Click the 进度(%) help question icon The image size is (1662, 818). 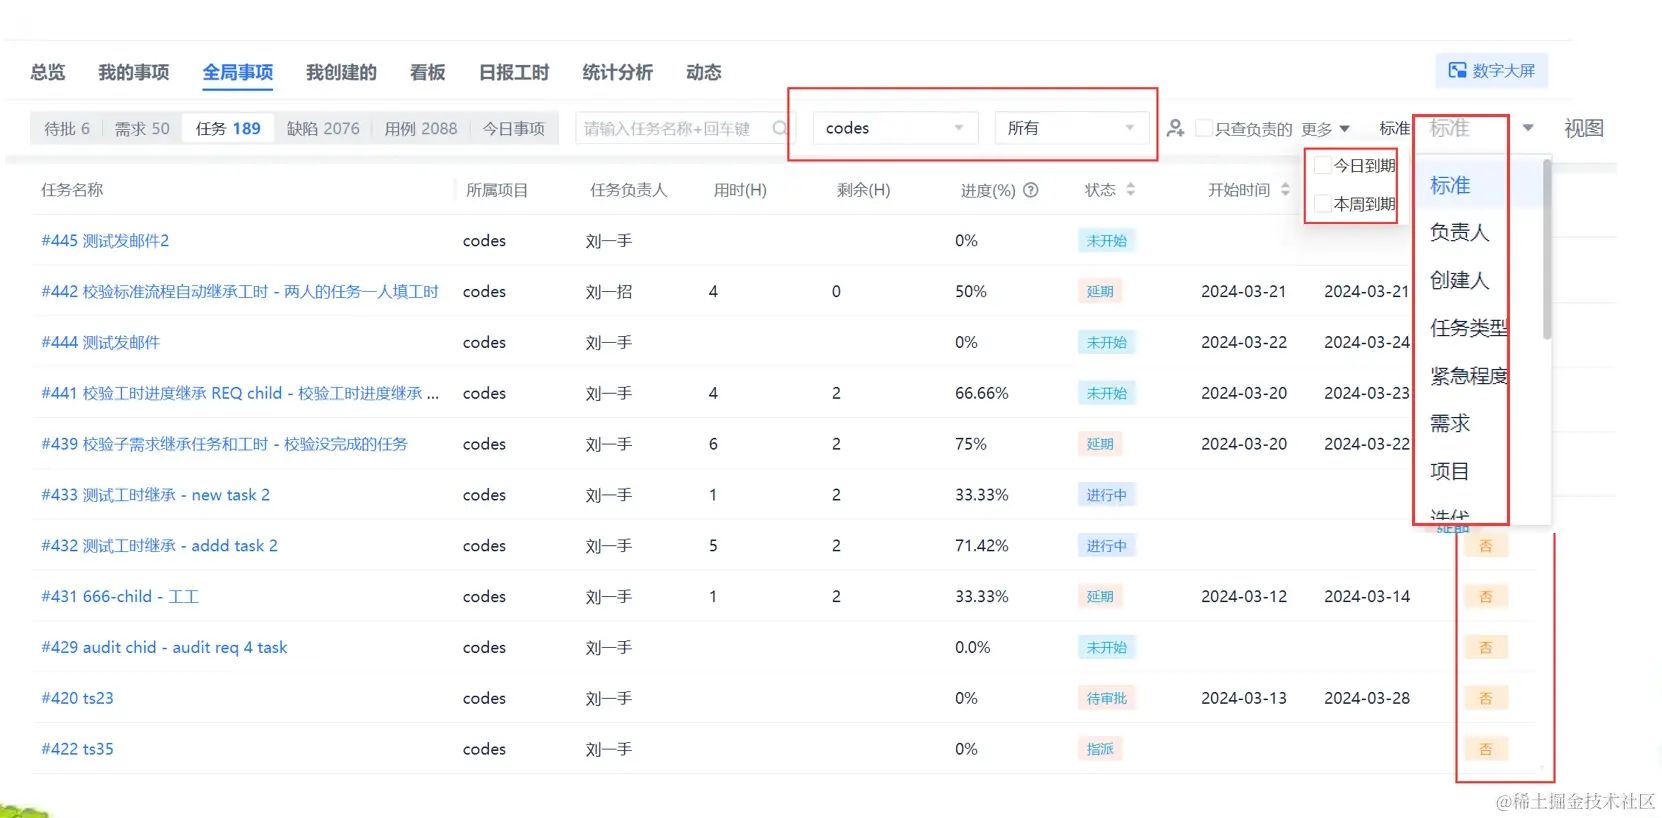pos(1031,190)
